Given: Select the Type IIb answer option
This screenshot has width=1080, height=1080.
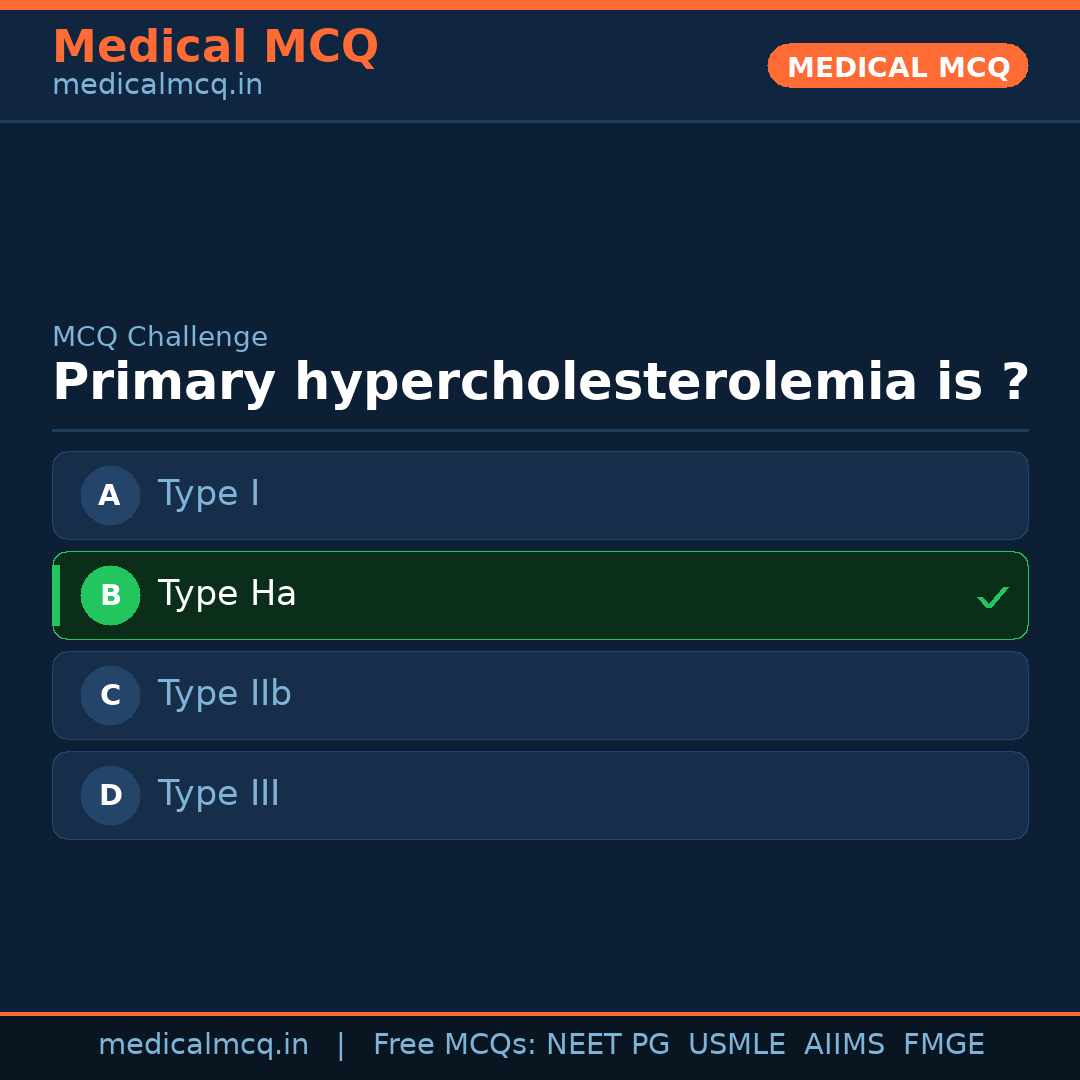Looking at the screenshot, I should (224, 694).
